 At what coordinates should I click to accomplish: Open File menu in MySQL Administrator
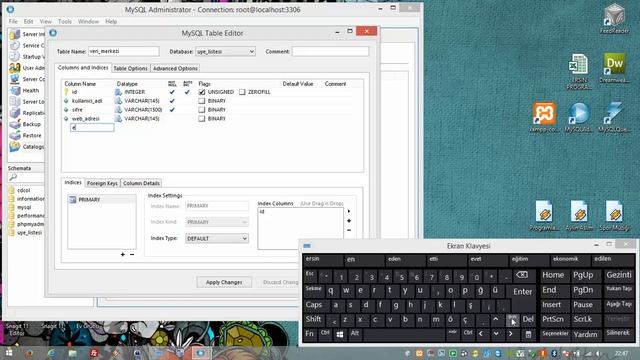[13, 21]
